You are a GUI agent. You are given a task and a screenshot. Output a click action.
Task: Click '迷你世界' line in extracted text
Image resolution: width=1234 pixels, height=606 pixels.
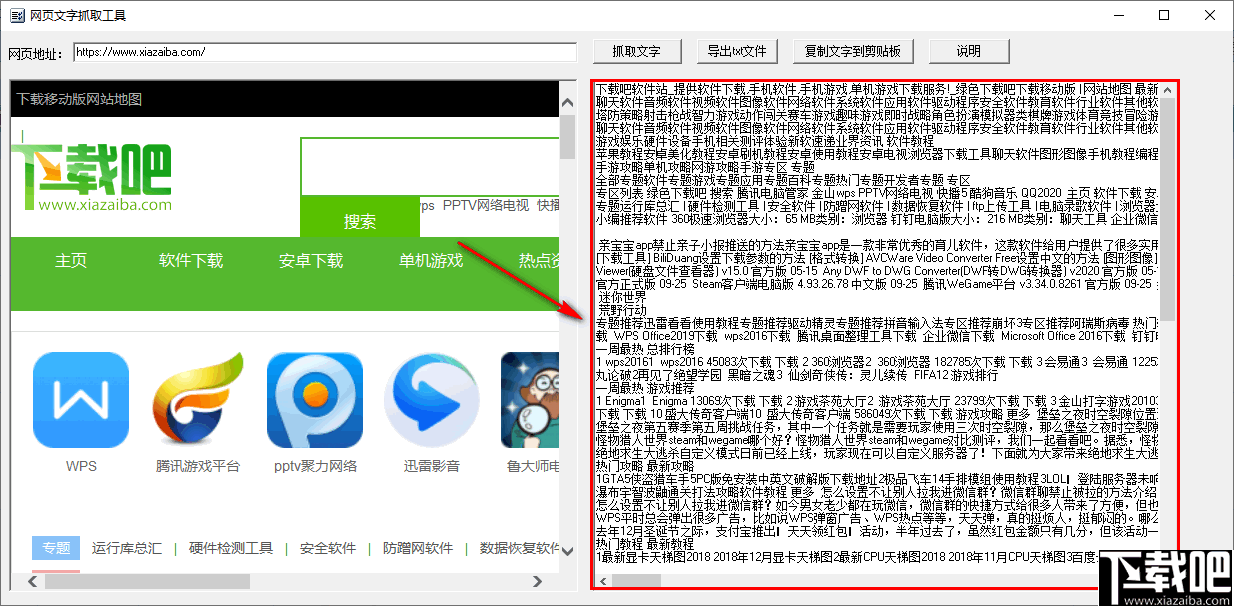[622, 297]
